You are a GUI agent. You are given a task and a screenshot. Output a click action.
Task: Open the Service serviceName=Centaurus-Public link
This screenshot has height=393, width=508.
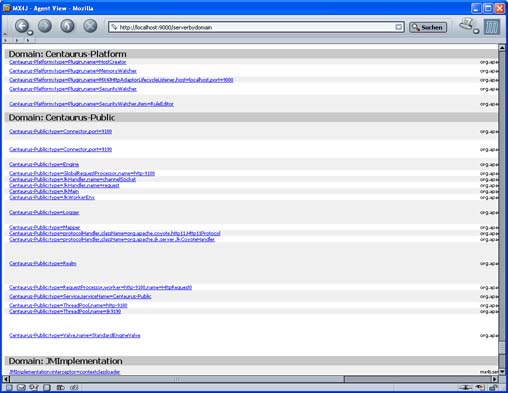80,296
